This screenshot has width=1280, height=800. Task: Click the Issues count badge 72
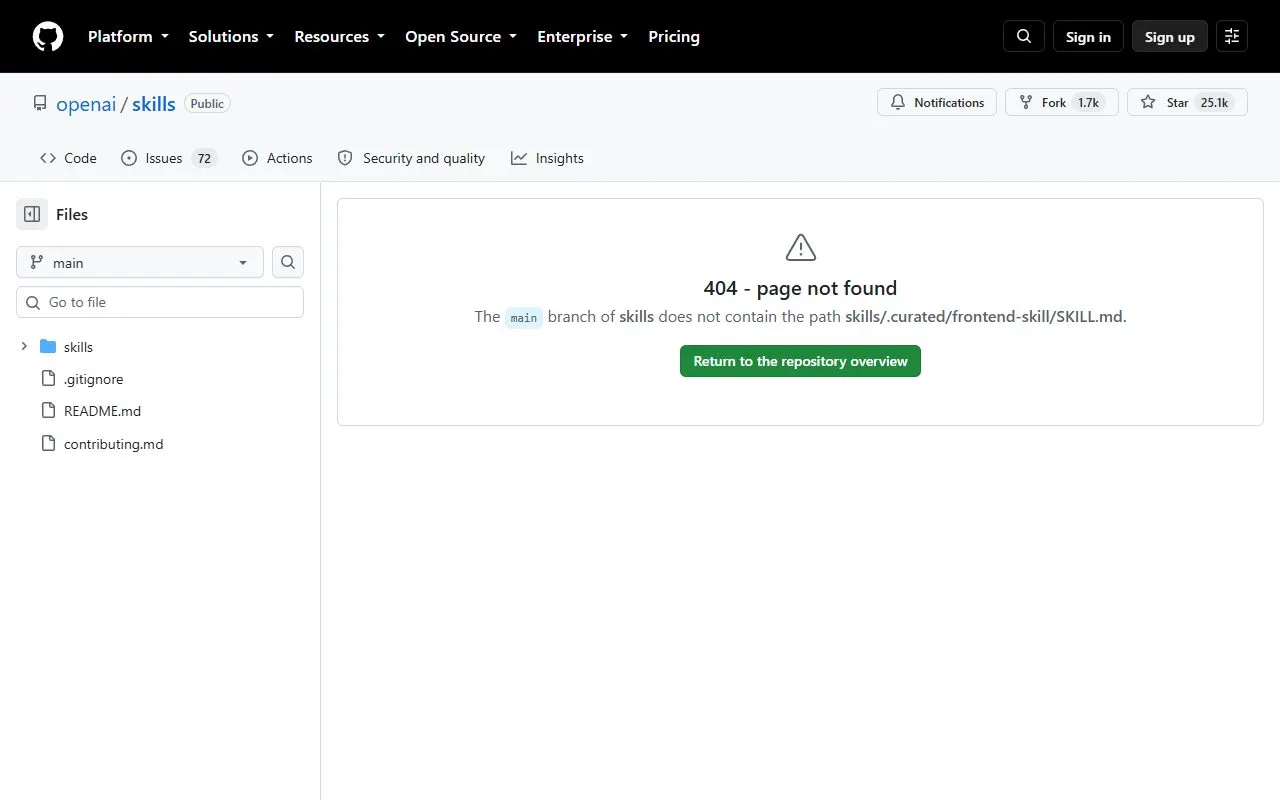[x=204, y=158]
